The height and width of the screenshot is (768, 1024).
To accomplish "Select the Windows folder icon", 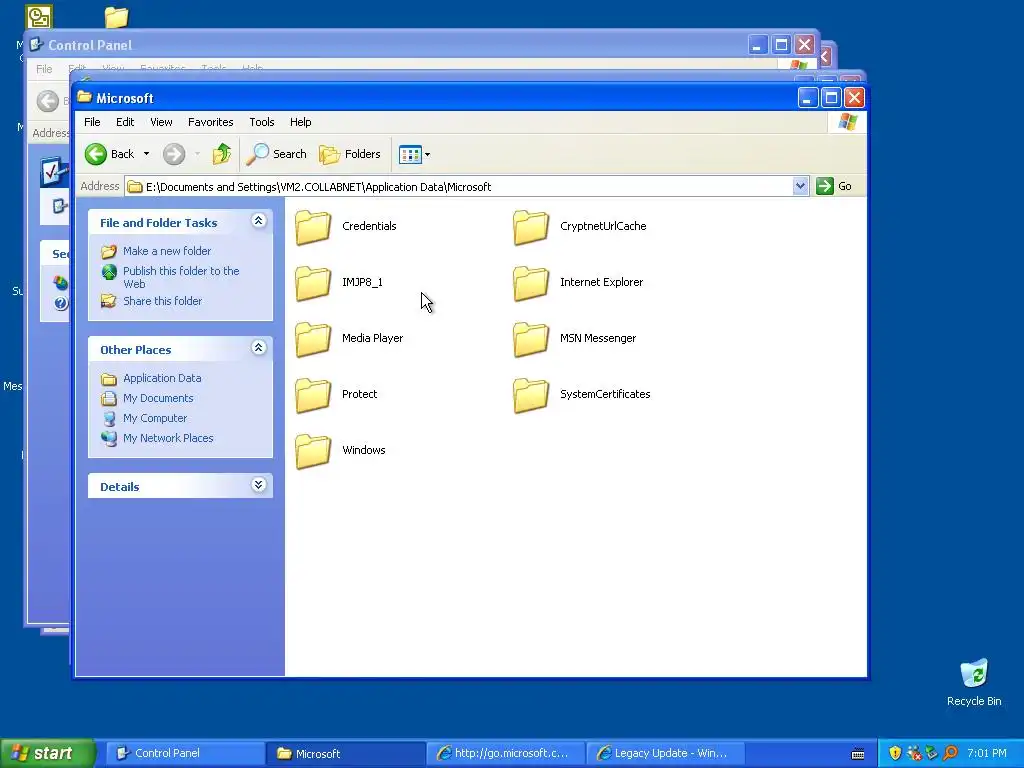I will [313, 451].
